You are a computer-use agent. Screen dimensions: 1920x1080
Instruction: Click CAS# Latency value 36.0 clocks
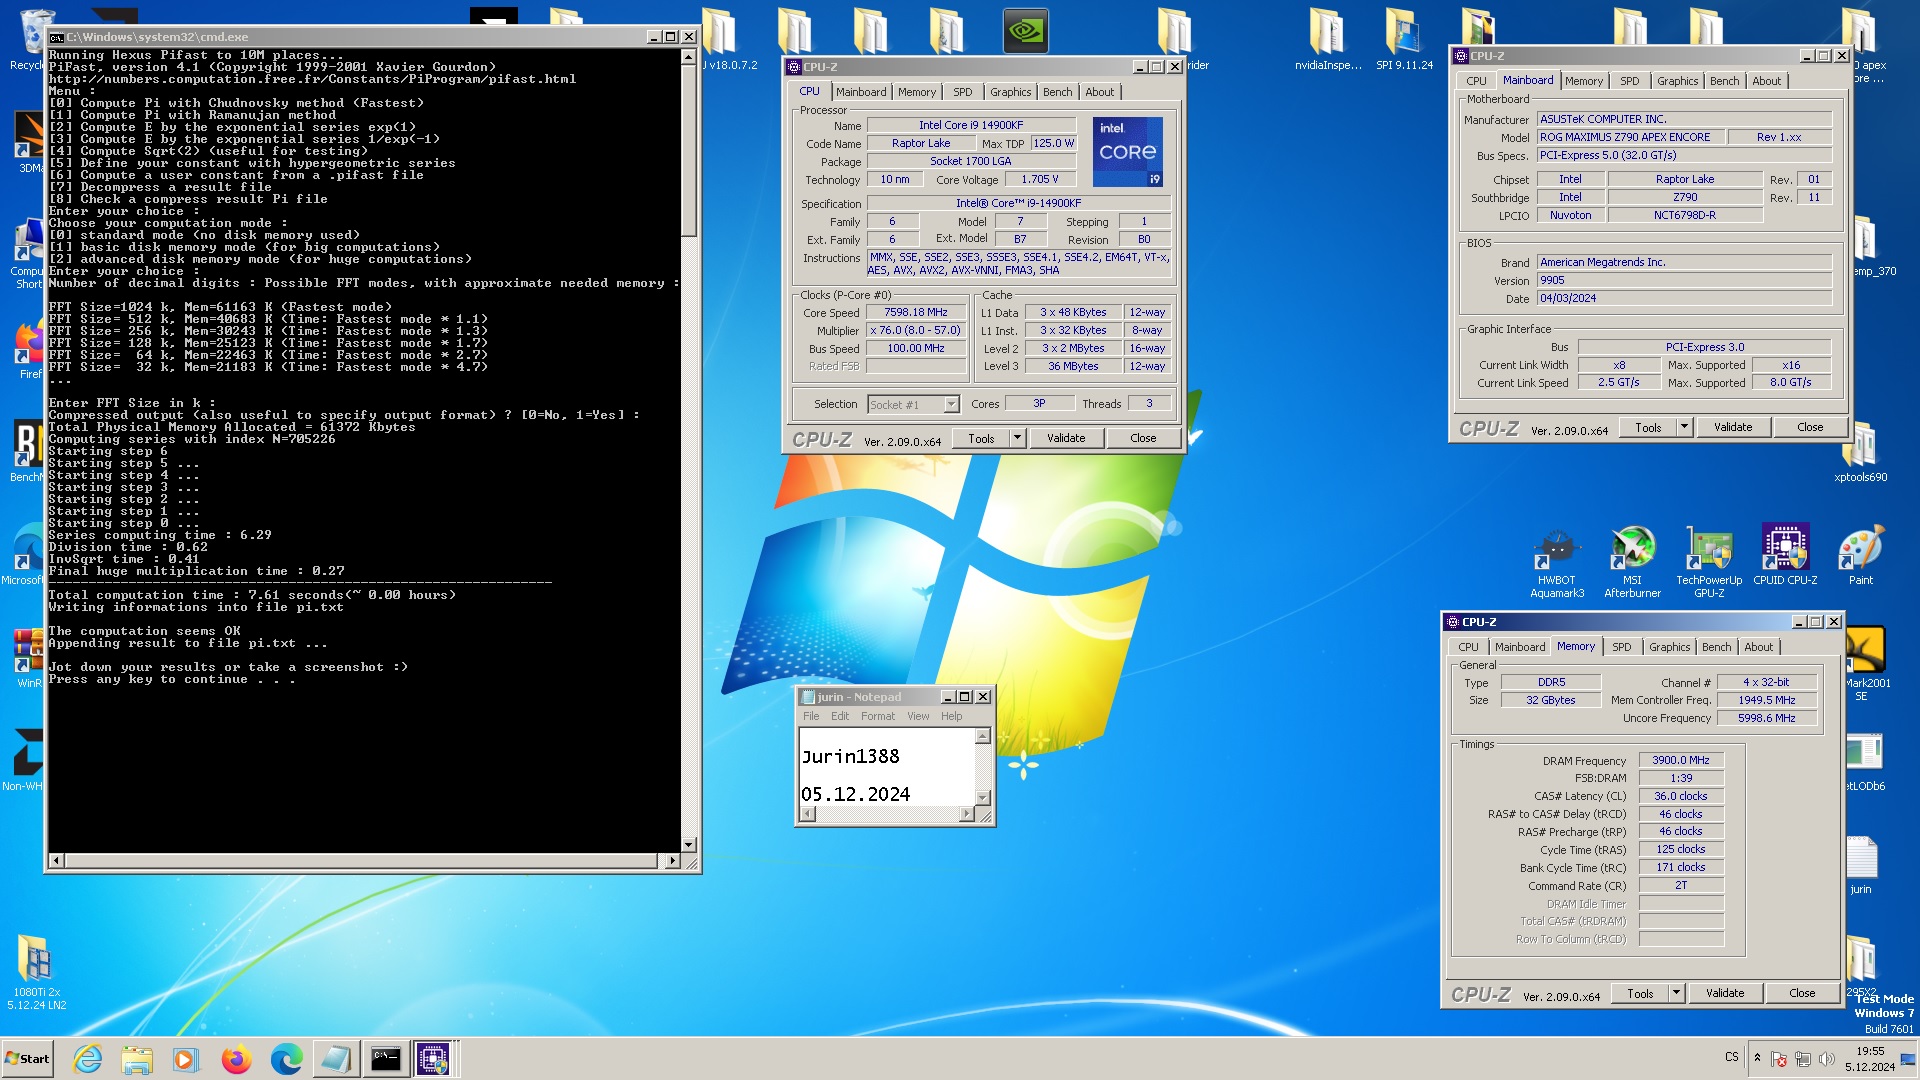point(1681,796)
